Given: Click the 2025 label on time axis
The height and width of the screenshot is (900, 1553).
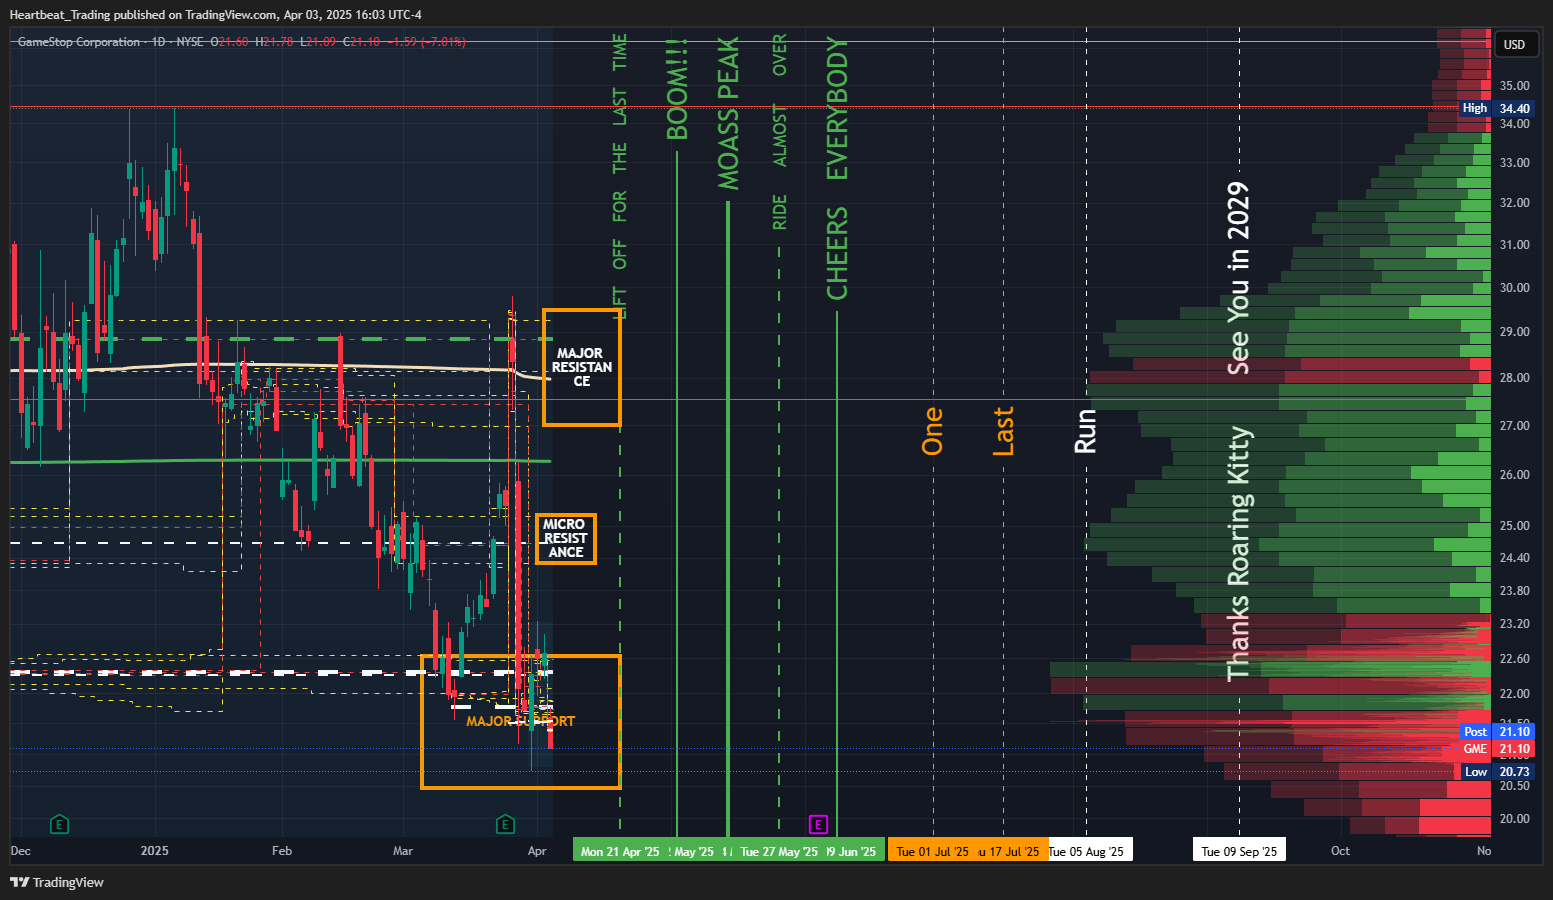Looking at the screenshot, I should pyautogui.click(x=154, y=851).
